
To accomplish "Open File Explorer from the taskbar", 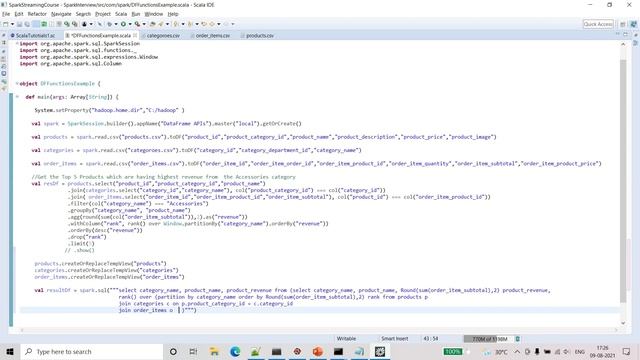I will coord(214,351).
